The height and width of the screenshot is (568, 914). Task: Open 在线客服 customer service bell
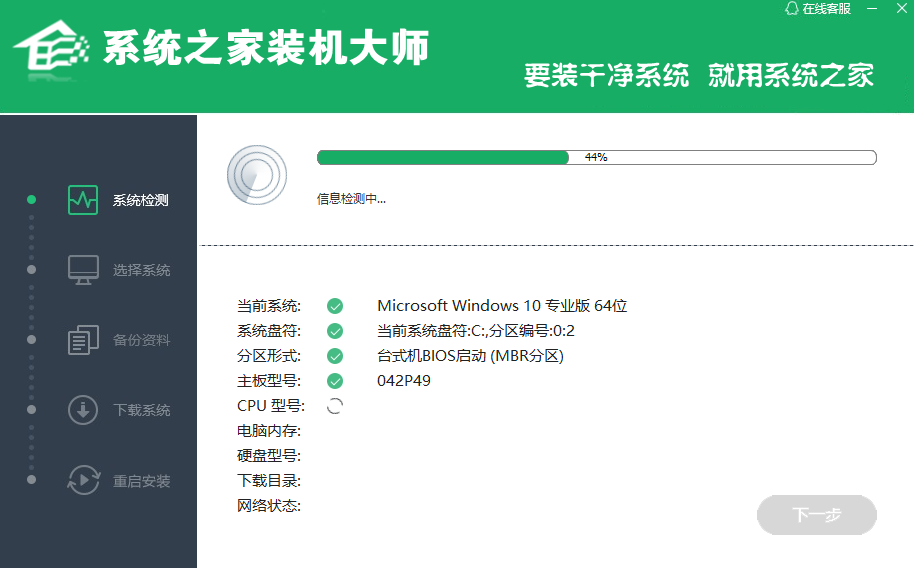click(792, 8)
